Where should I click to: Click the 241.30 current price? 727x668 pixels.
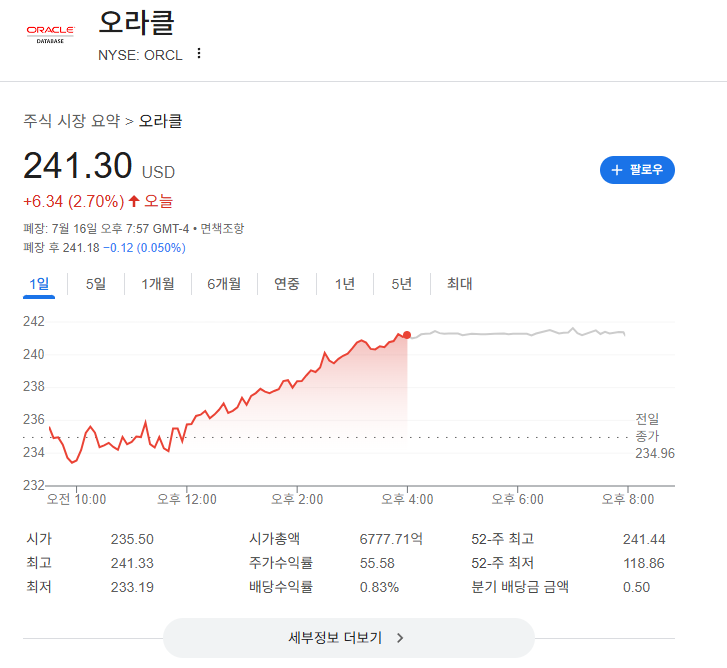pos(78,165)
